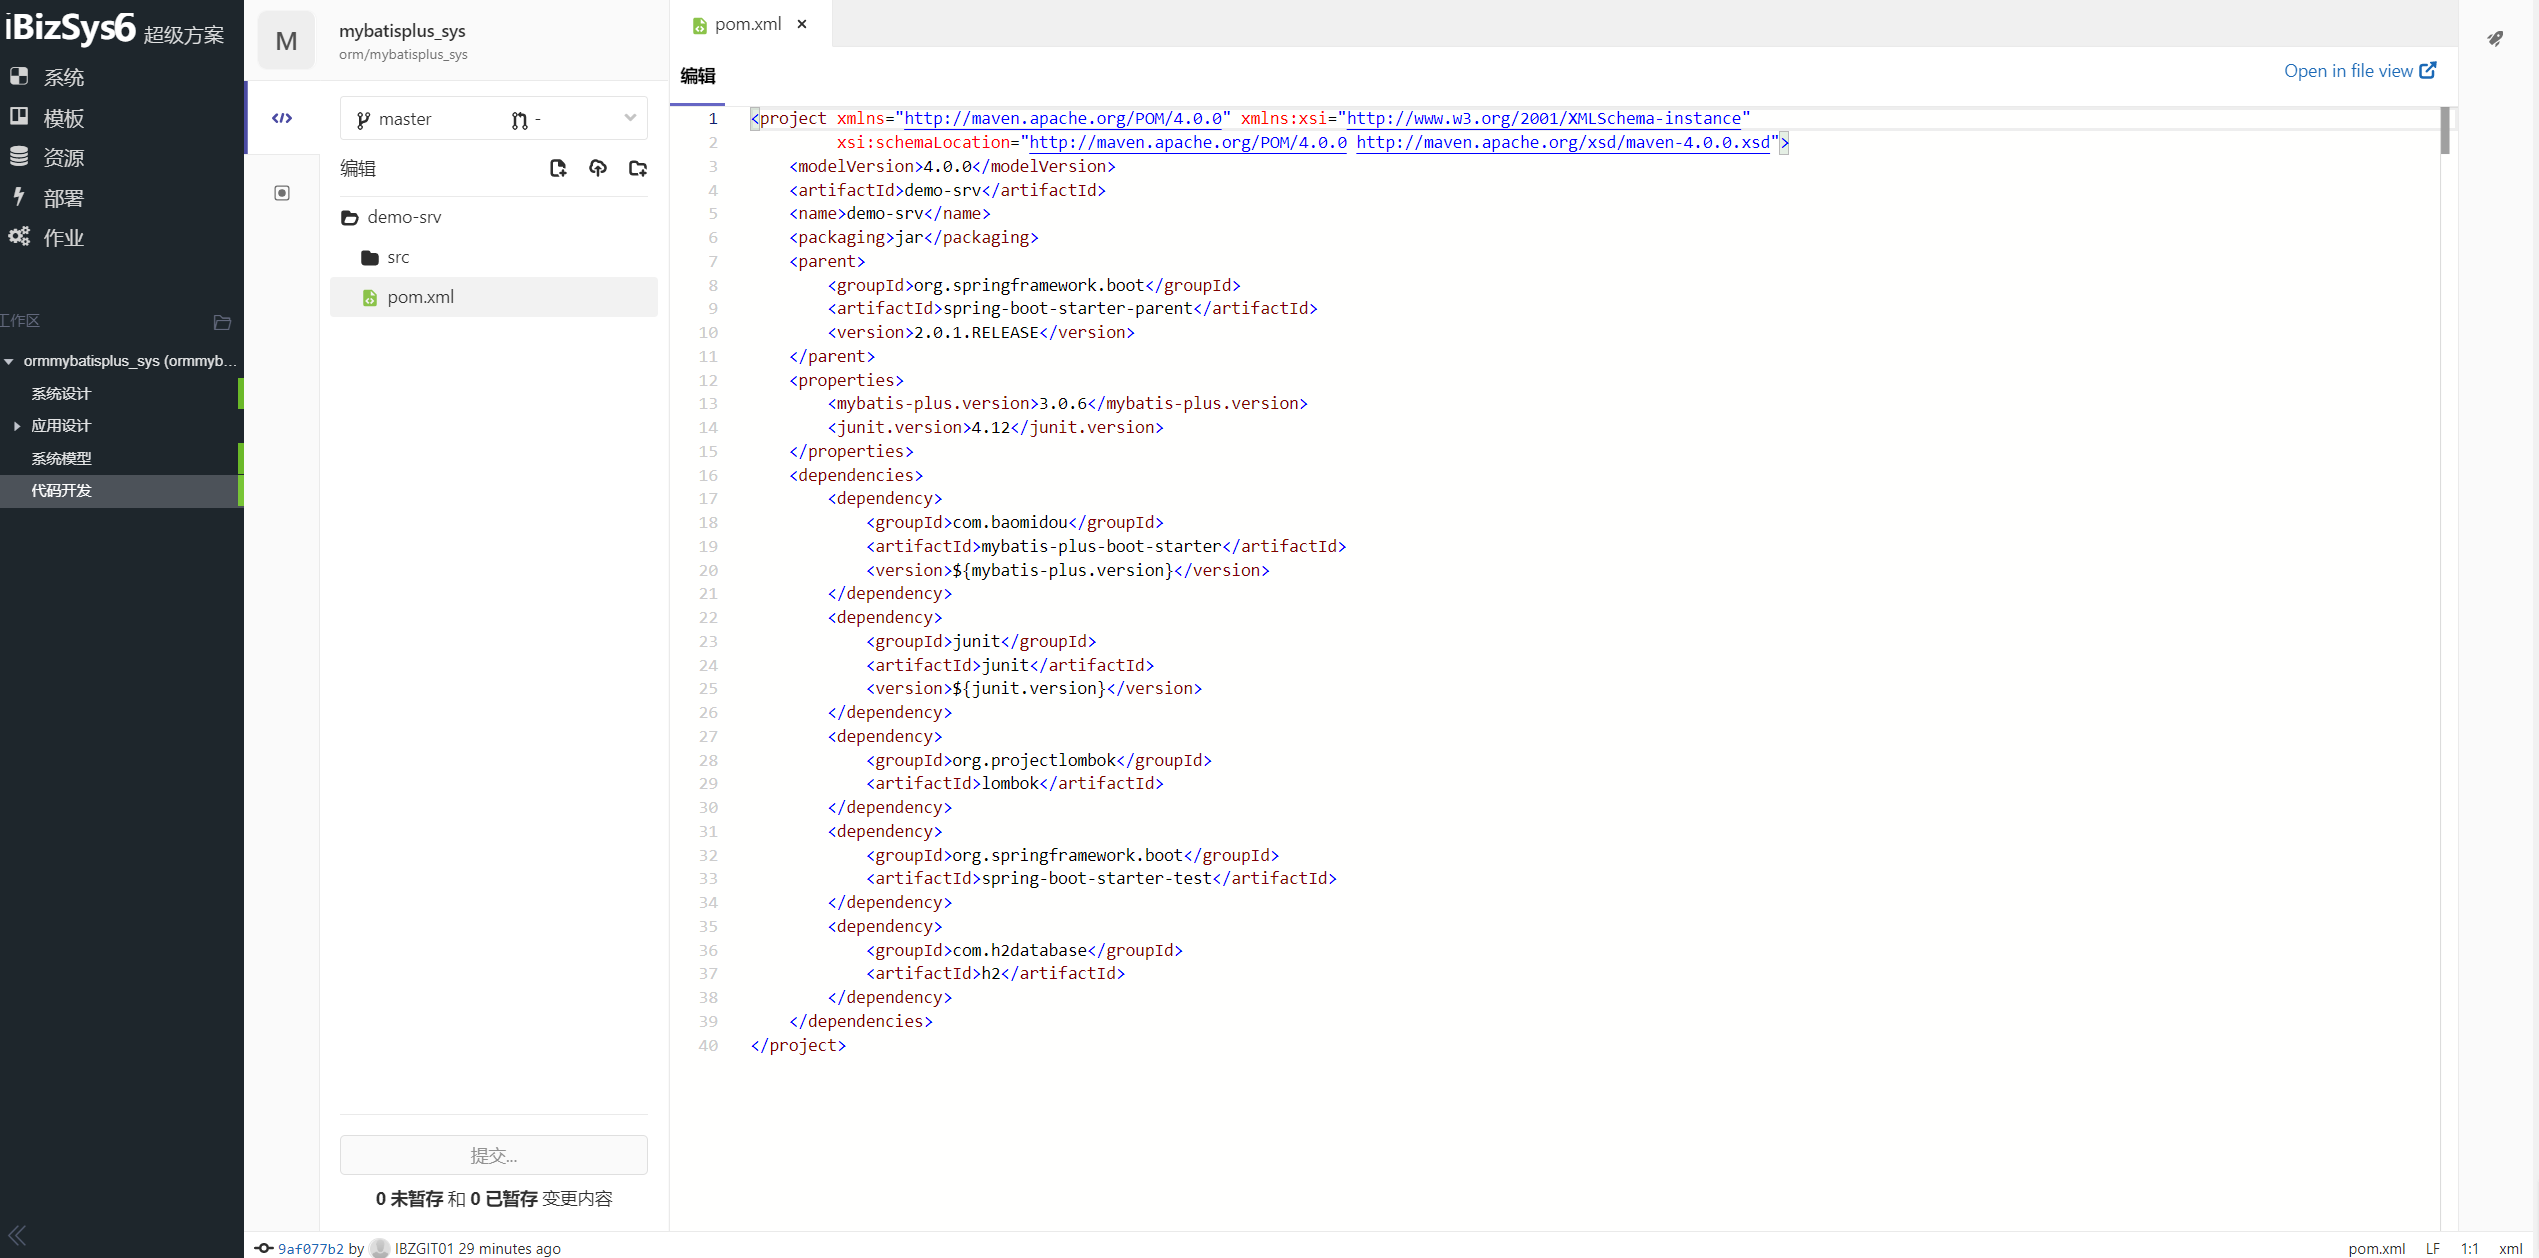This screenshot has height=1258, width=2539.
Task: Click the IBZGIT01 user avatar
Action: (380, 1248)
